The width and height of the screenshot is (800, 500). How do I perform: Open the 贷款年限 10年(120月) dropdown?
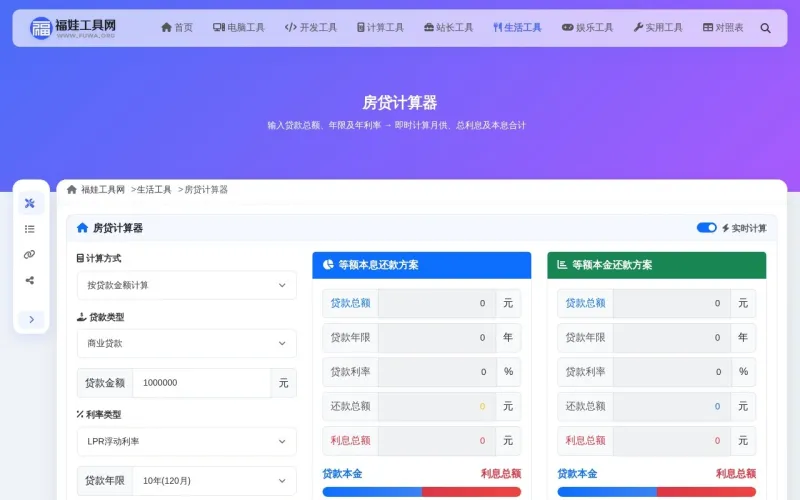tap(214, 481)
